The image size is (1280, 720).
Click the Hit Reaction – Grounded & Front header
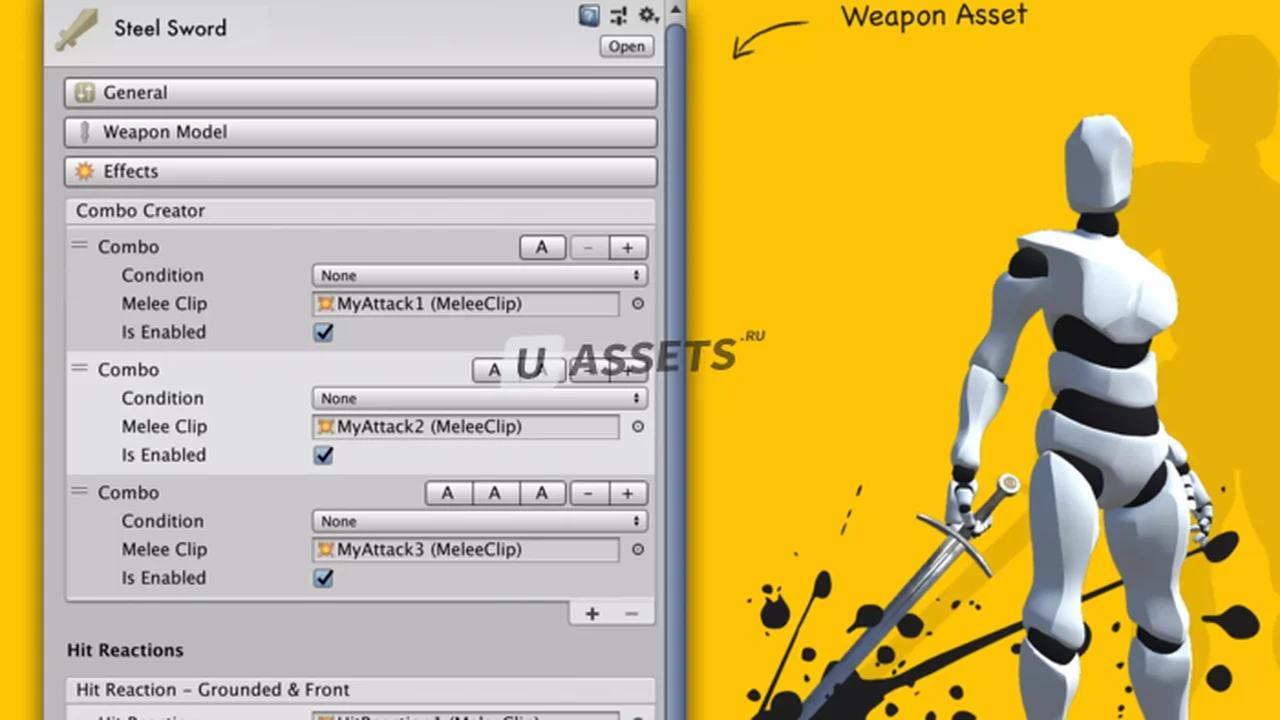361,690
